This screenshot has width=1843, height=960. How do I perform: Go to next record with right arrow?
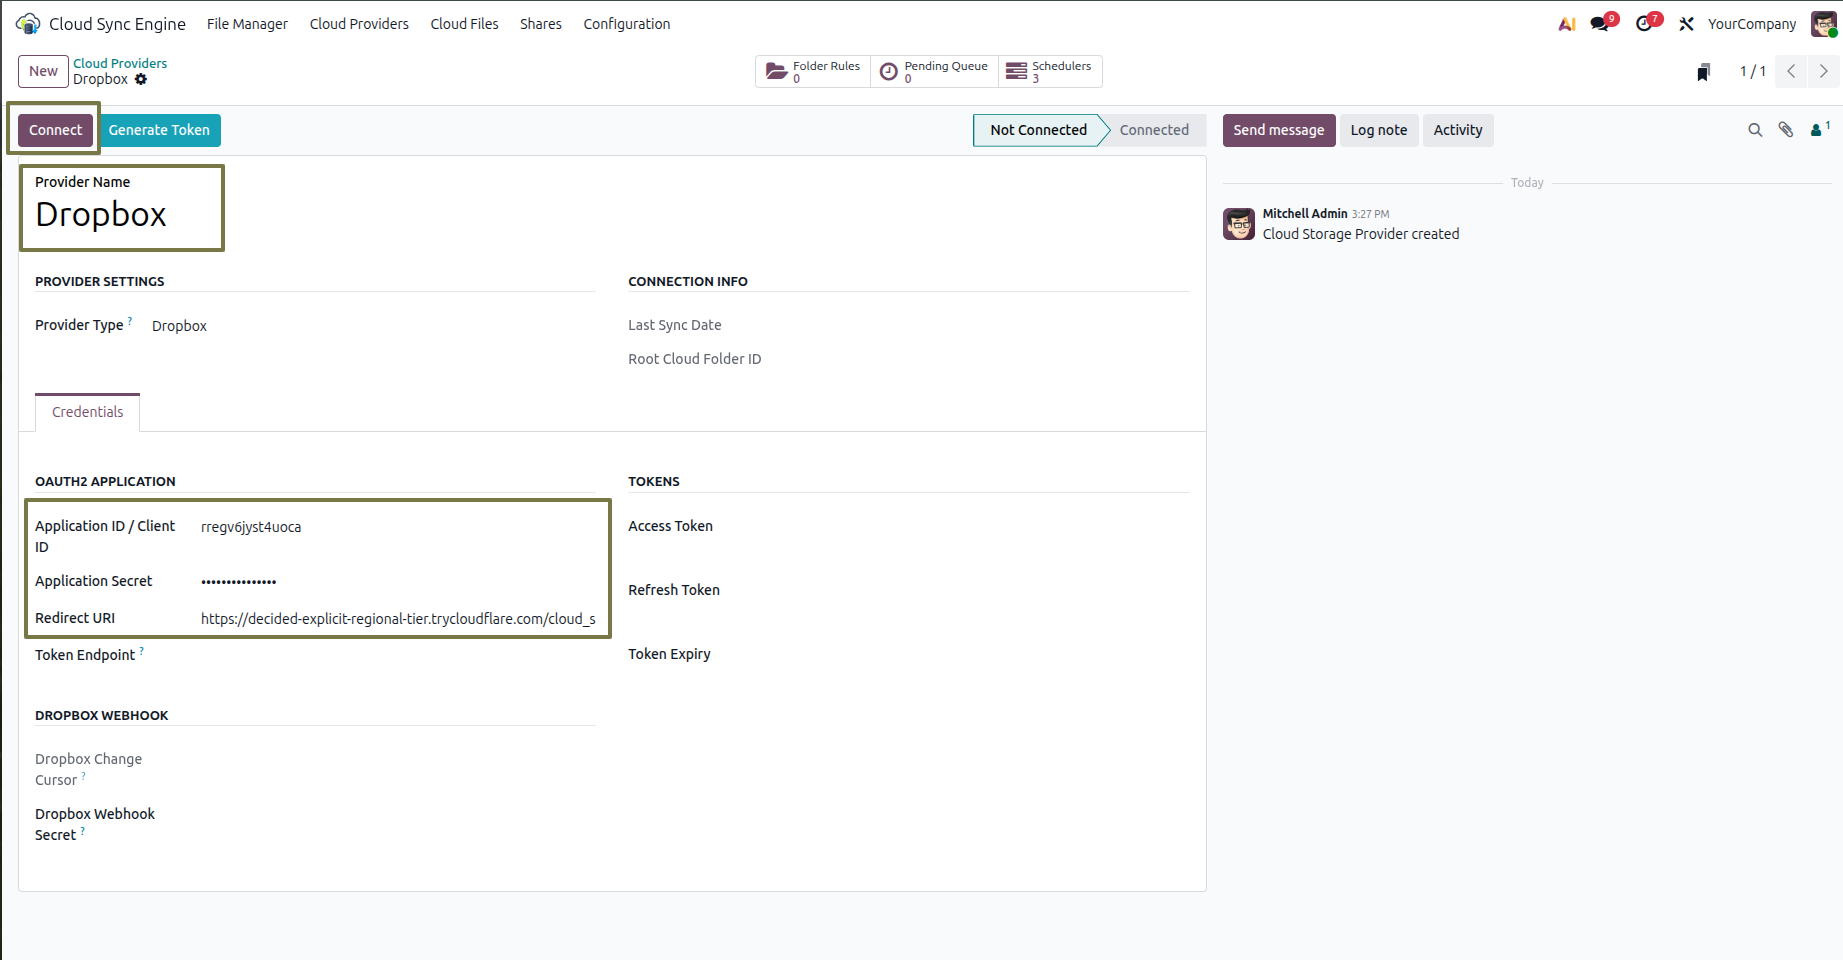point(1823,71)
